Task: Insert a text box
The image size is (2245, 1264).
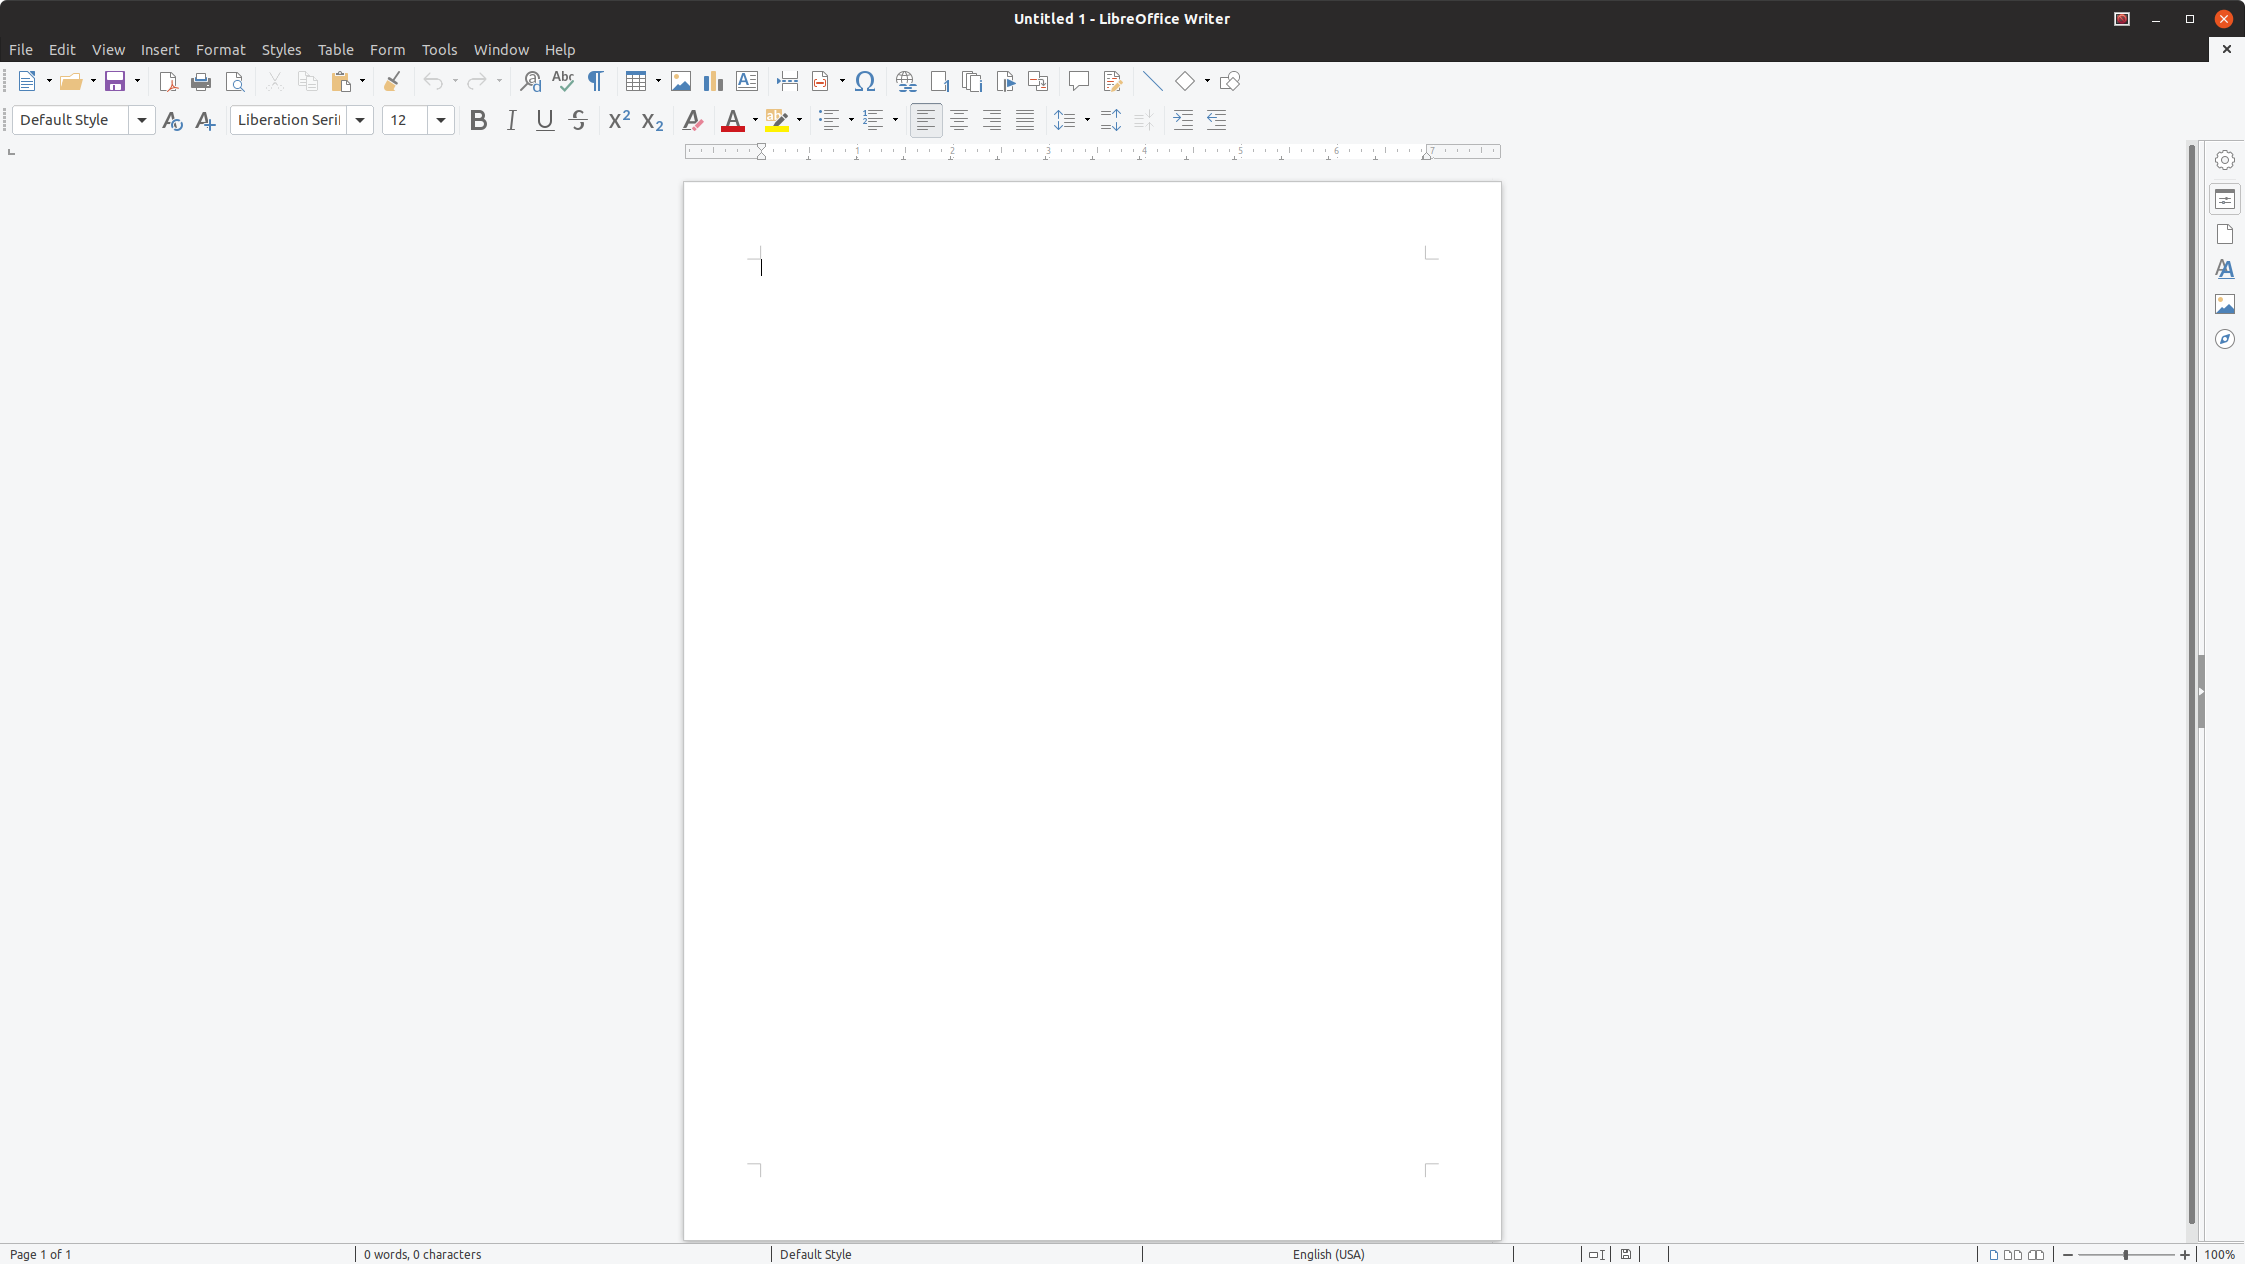Action: point(746,81)
